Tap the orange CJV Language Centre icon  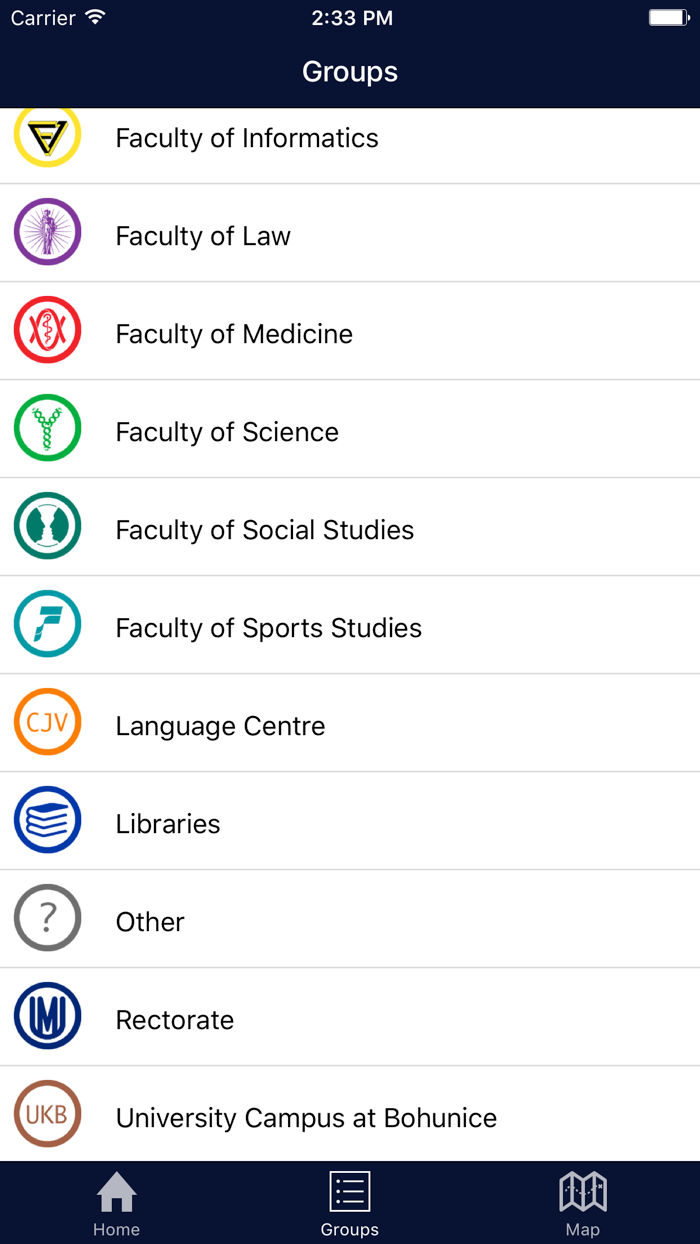point(47,722)
